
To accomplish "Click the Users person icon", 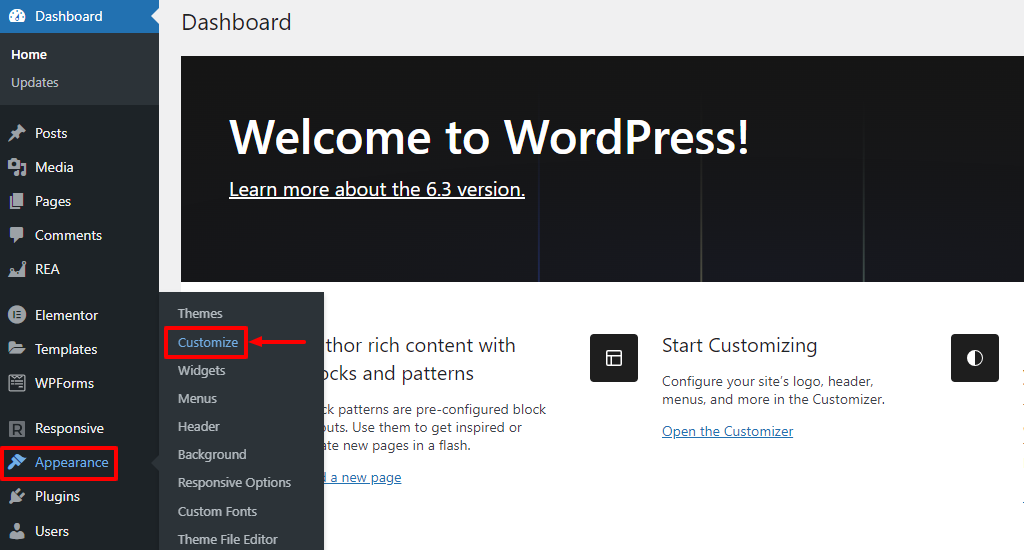I will pyautogui.click(x=17, y=531).
